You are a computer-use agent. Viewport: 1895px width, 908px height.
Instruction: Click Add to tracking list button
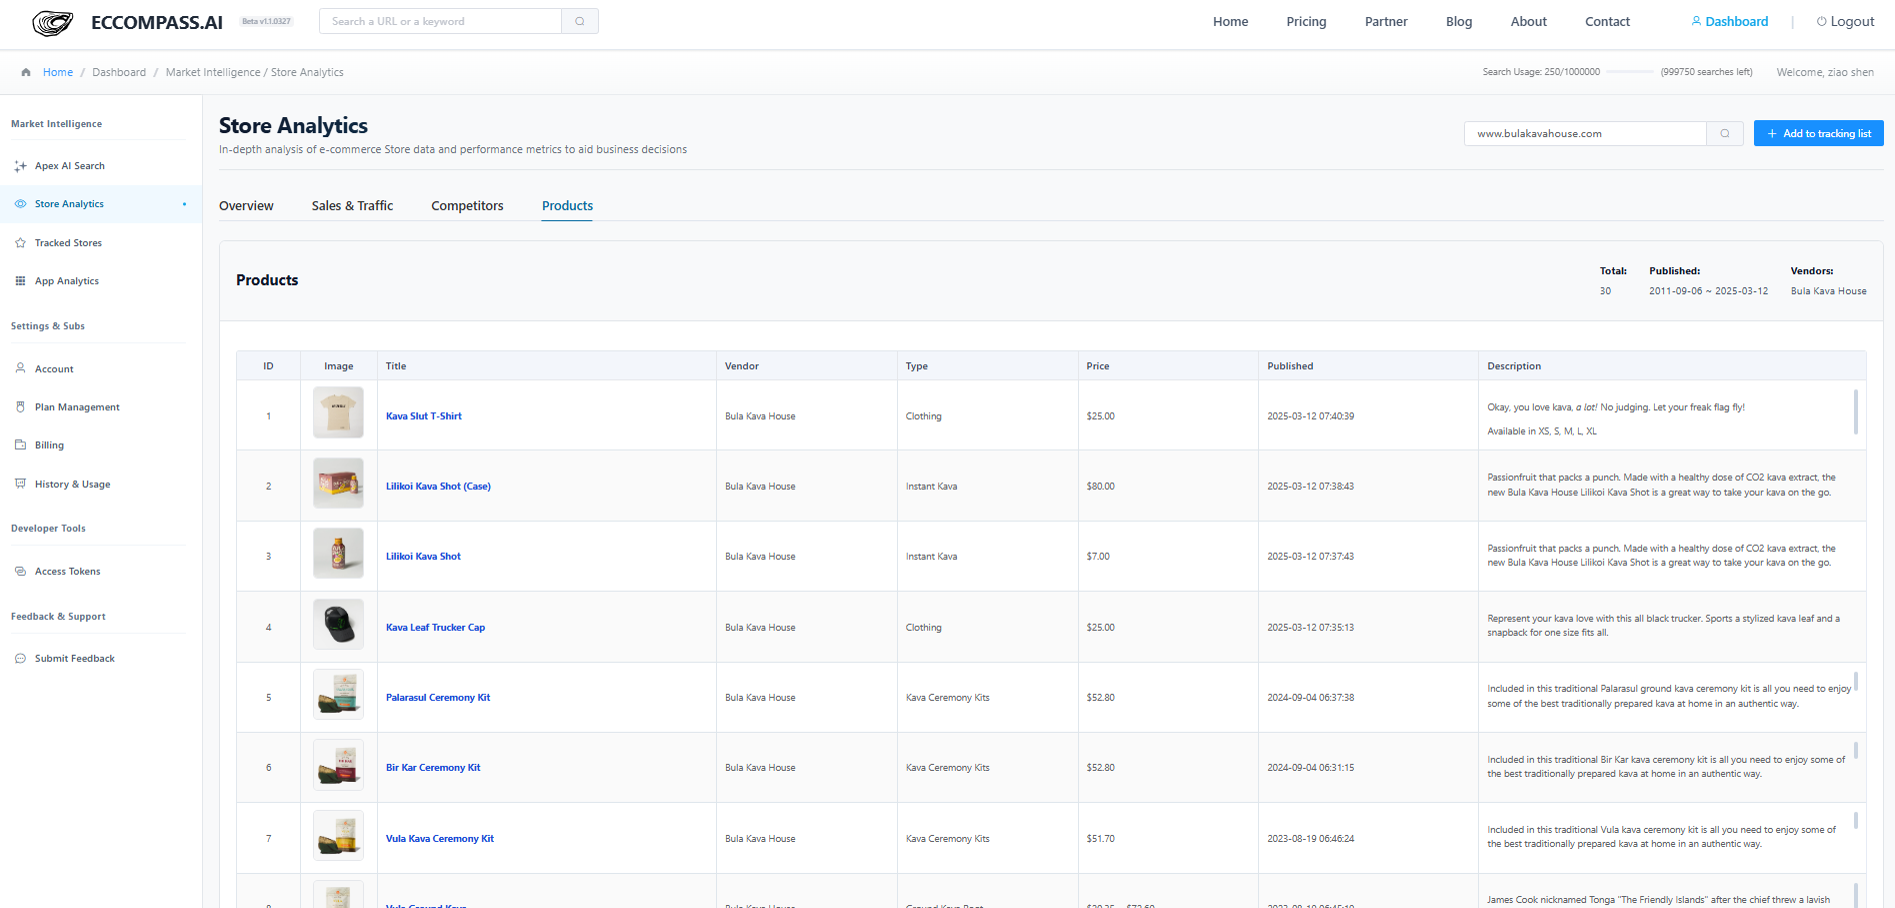[1818, 133]
